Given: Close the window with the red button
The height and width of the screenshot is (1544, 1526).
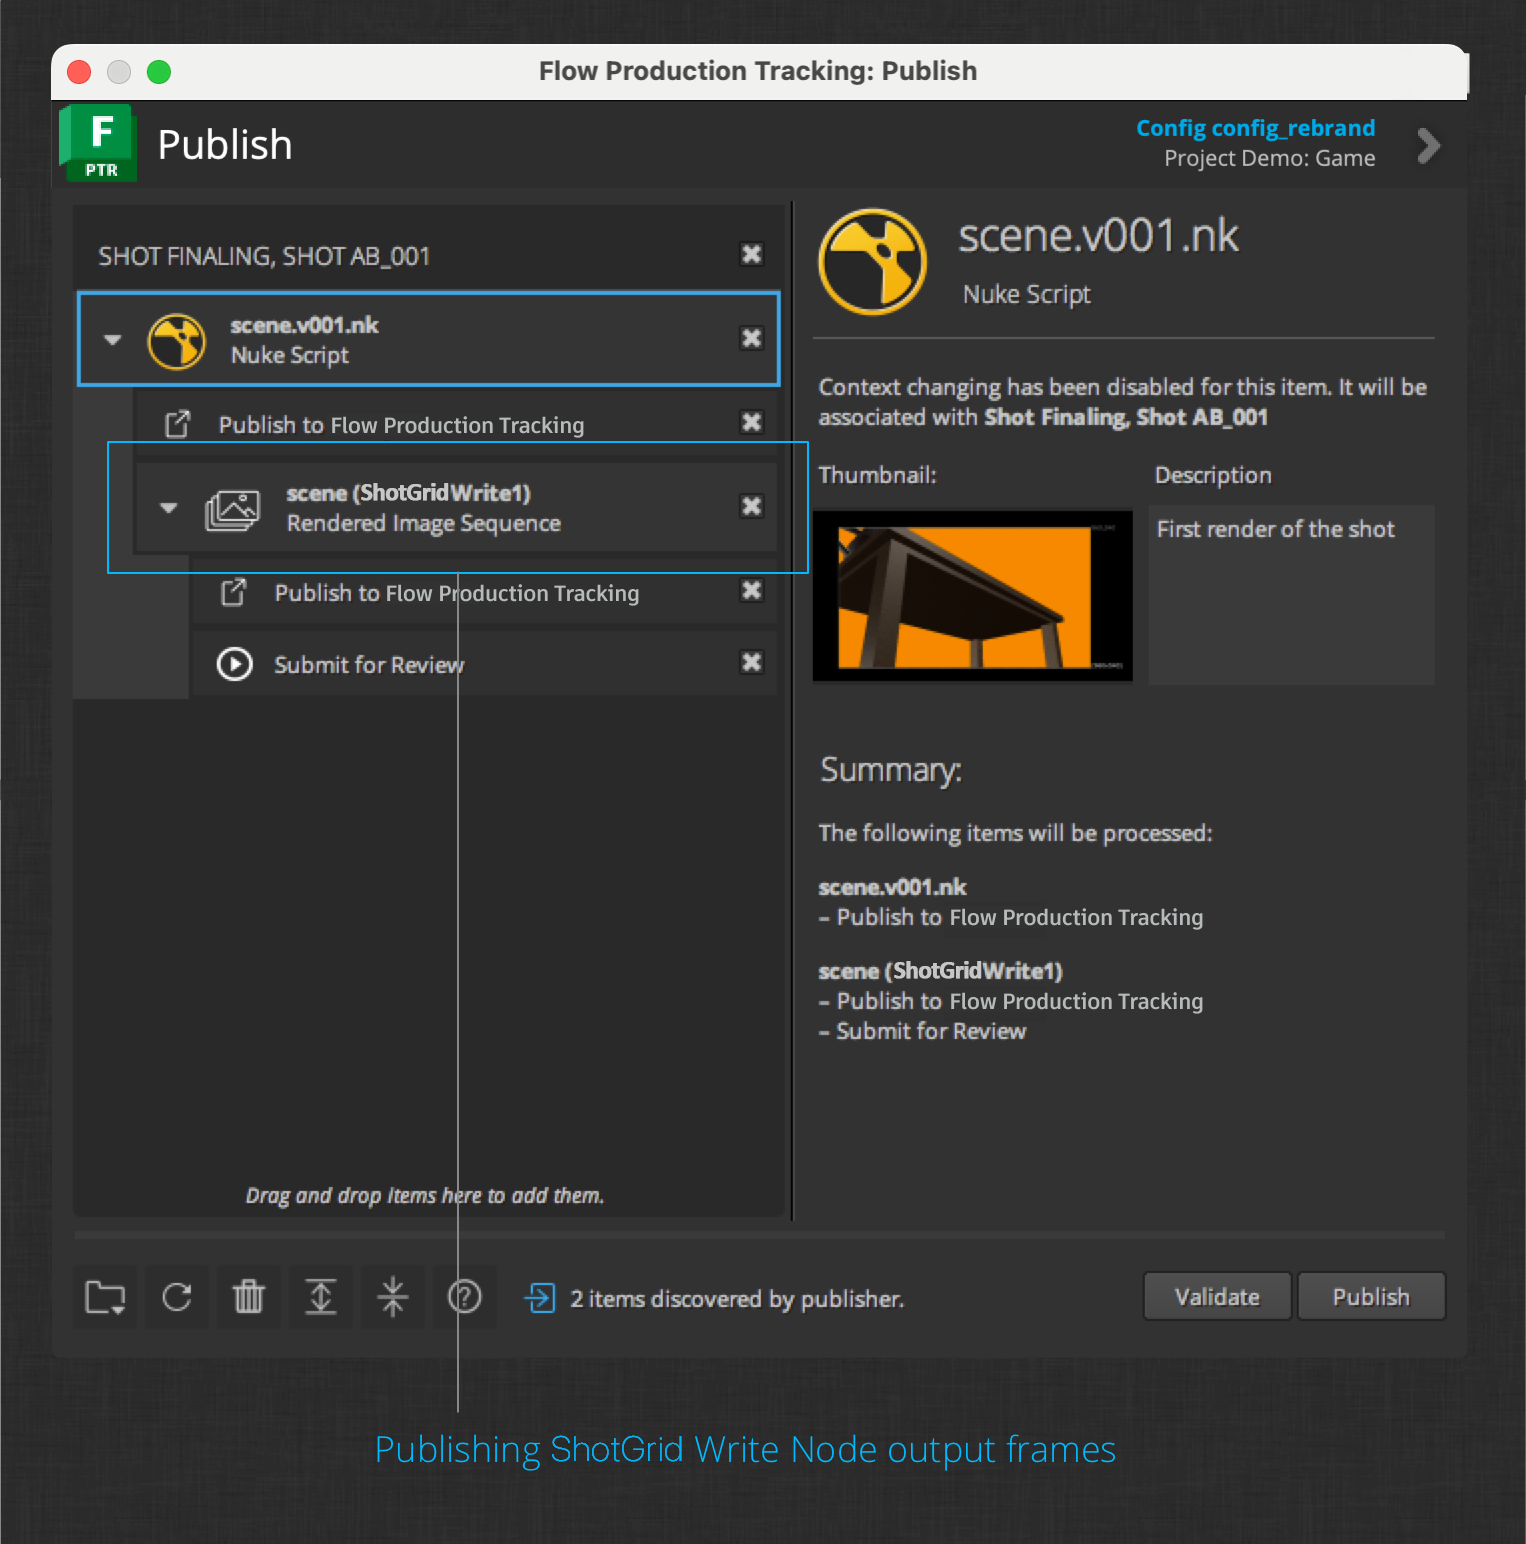Looking at the screenshot, I should (79, 72).
